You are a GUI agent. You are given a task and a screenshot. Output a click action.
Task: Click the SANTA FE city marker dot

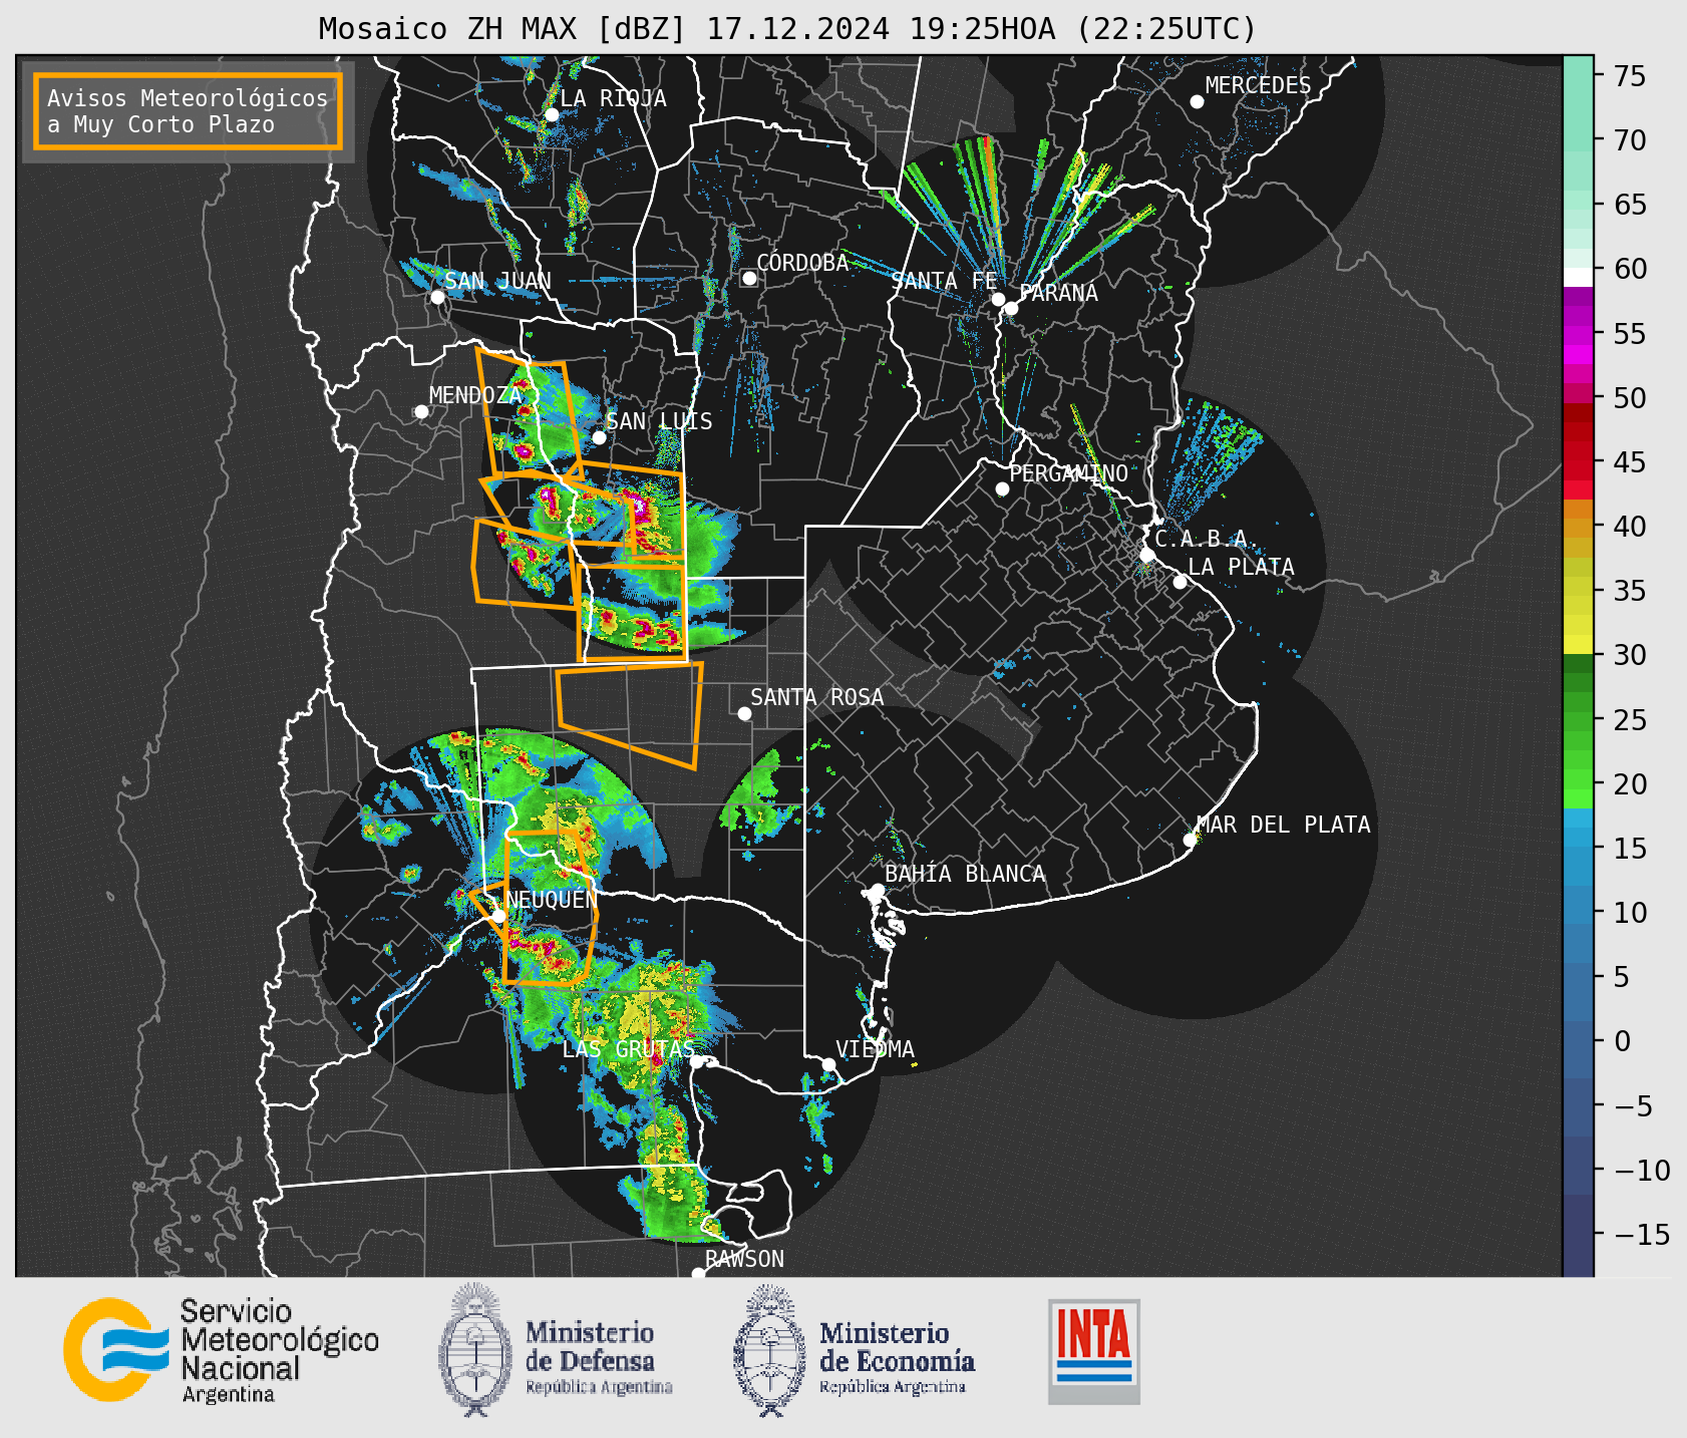tap(998, 299)
